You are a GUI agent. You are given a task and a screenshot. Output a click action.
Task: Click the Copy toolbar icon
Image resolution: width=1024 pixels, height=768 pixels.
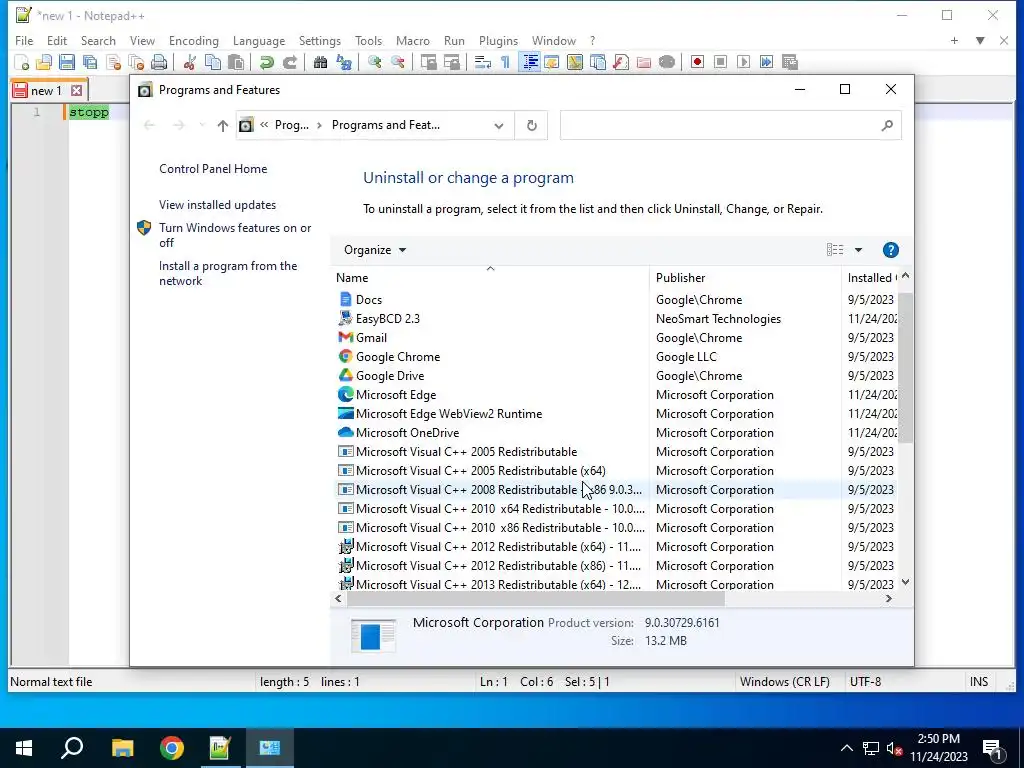click(x=213, y=63)
